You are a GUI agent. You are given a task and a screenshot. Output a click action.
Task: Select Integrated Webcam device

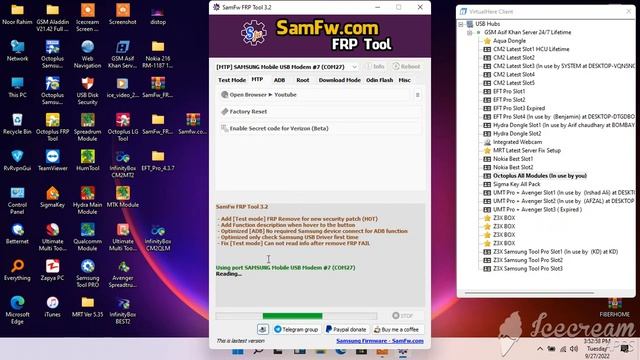[x=517, y=142]
